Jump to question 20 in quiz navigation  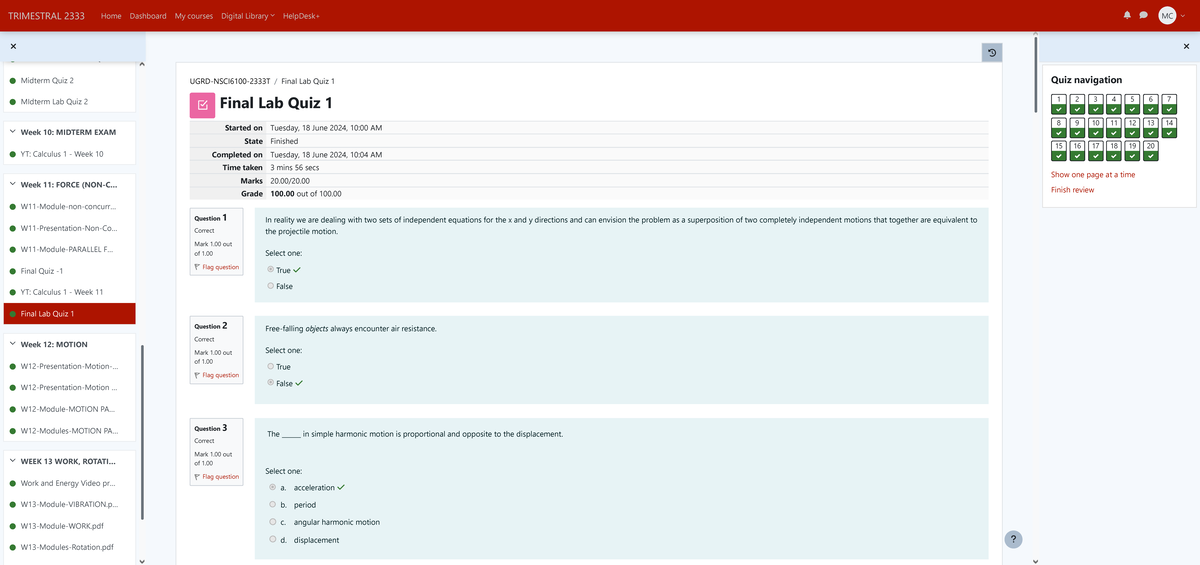click(1151, 151)
